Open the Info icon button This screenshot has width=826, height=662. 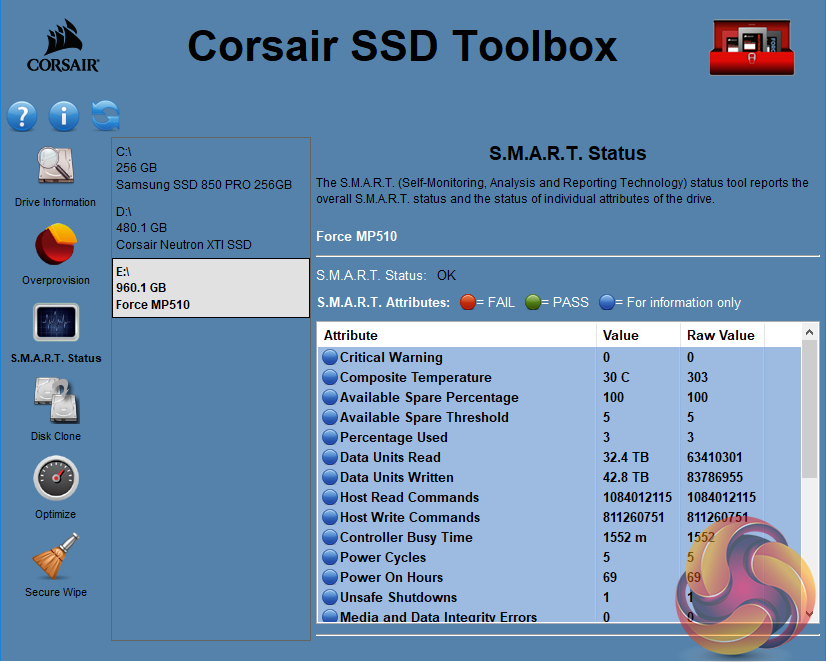pyautogui.click(x=63, y=116)
